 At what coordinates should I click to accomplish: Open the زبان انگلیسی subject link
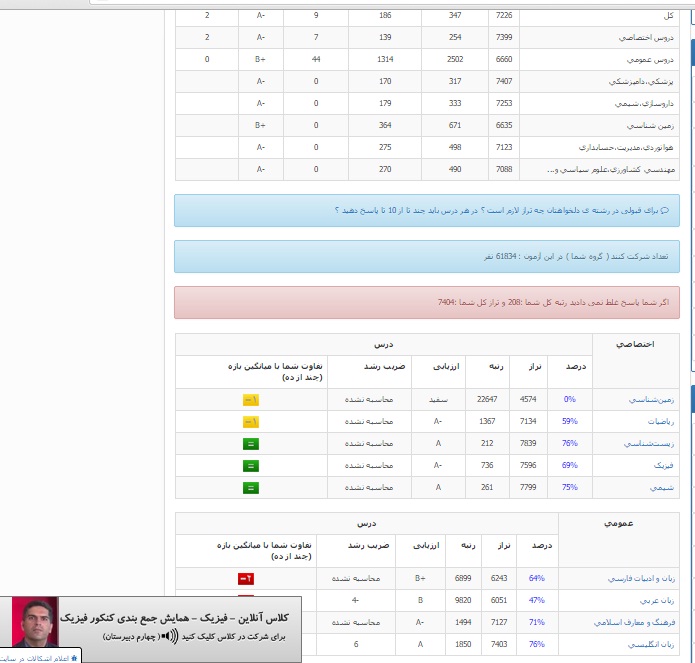[651, 645]
